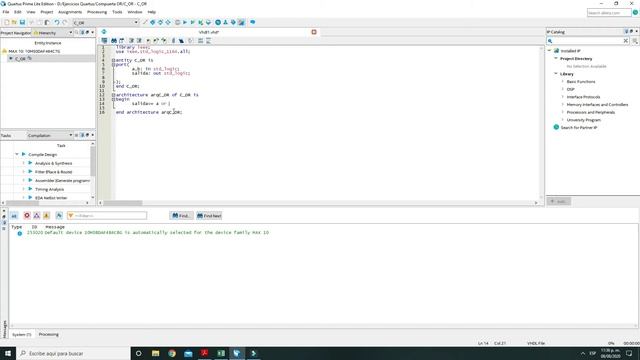Screen dimensions: 640x360
Task: Open the Edit menu
Action: tap(18, 12)
